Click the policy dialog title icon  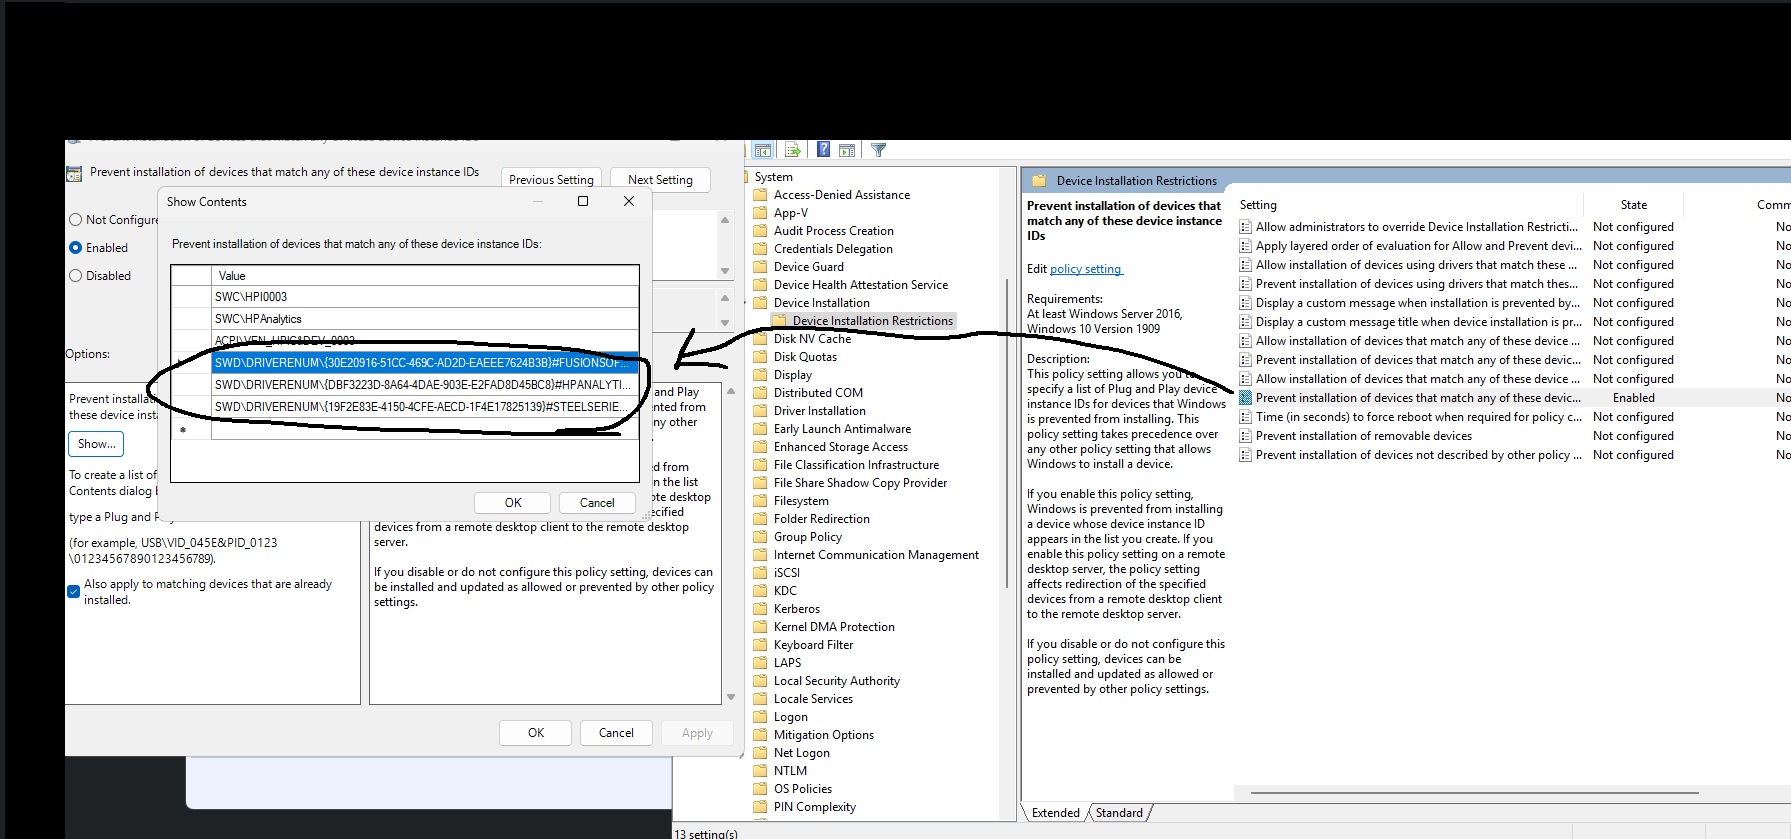point(74,173)
